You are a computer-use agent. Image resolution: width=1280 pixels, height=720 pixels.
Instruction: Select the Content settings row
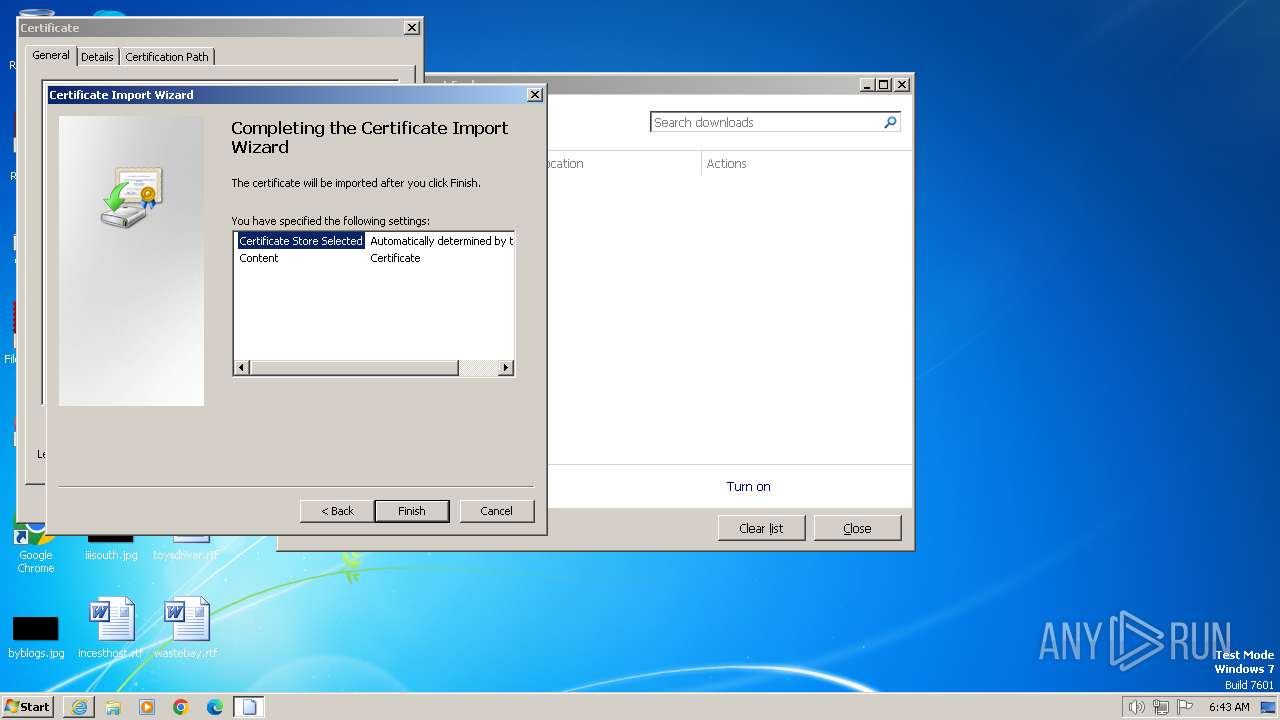pos(374,258)
